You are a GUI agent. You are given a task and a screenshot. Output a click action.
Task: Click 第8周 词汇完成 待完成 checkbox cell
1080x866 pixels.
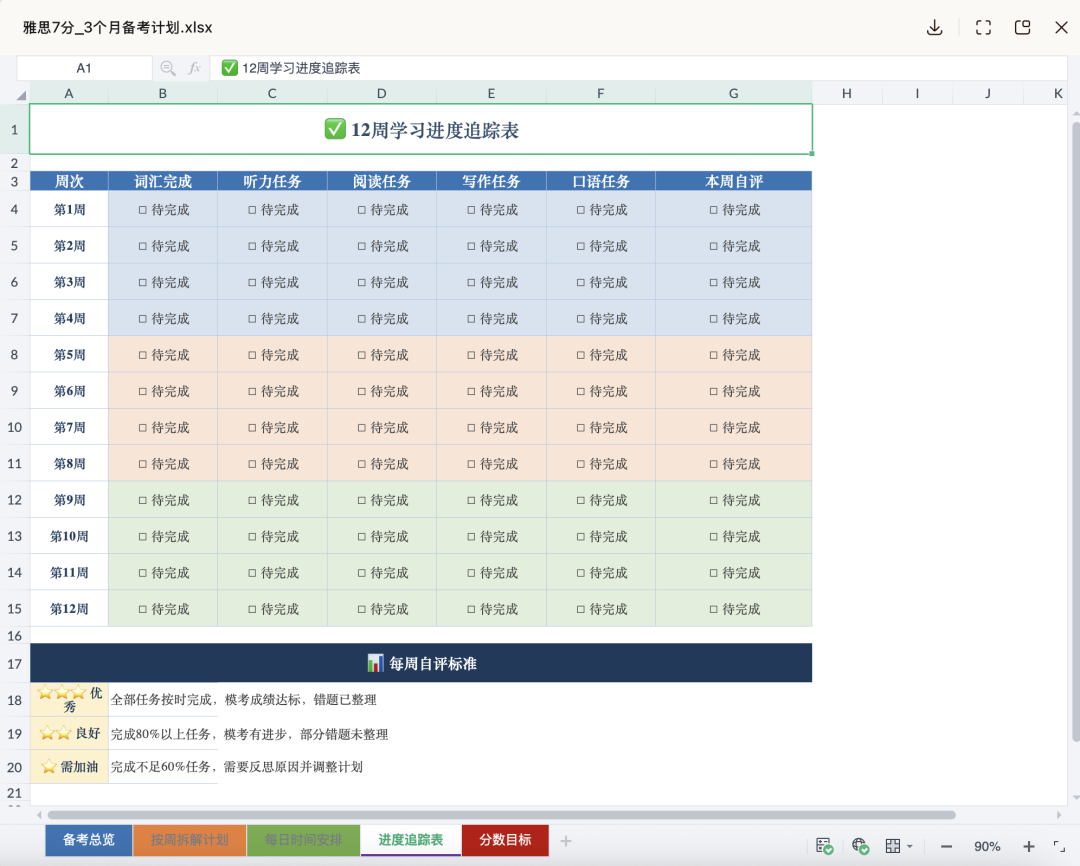(x=163, y=464)
